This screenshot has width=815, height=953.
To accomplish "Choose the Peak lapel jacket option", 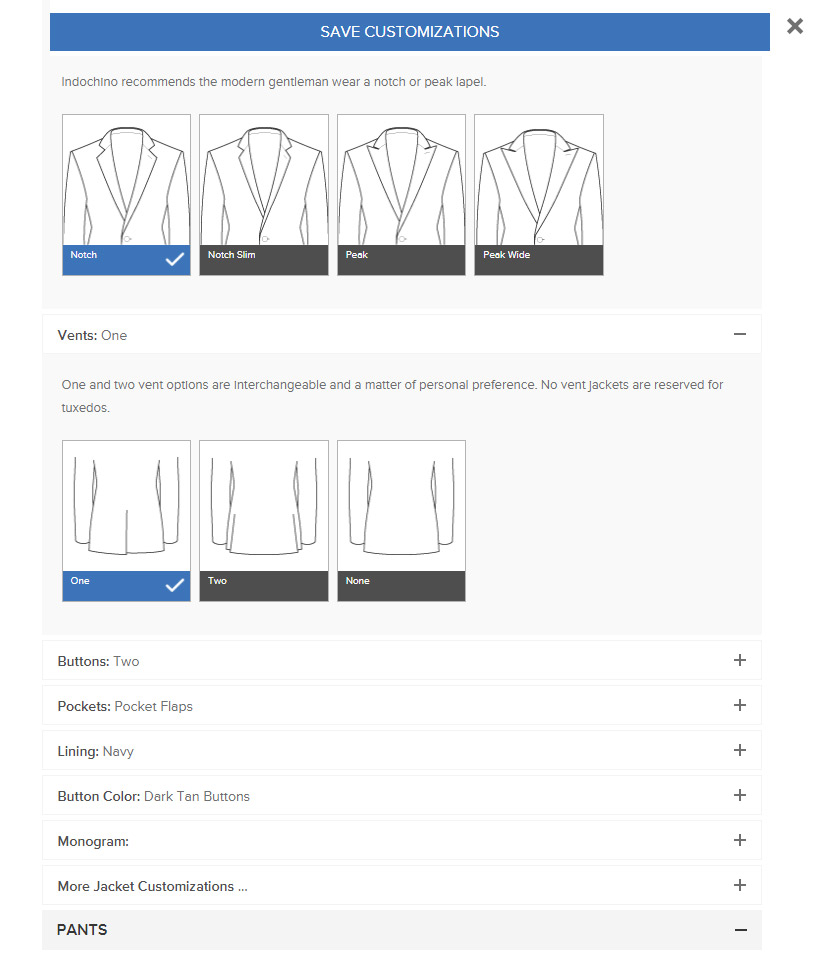I will pyautogui.click(x=401, y=194).
